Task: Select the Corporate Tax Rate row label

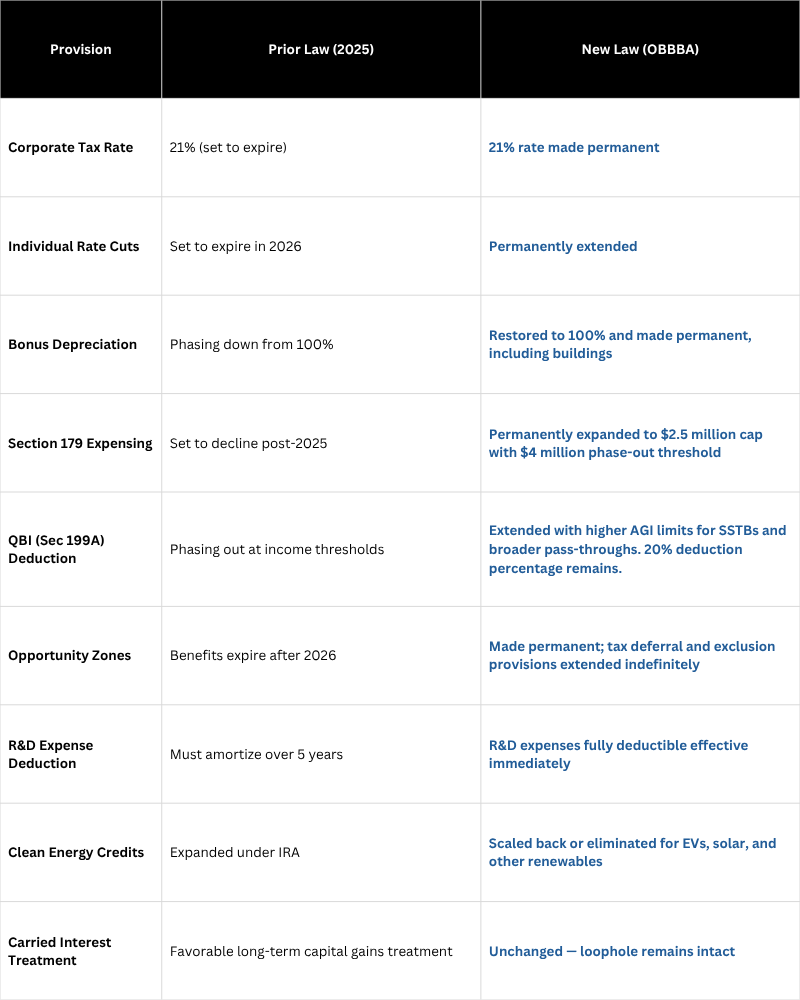Action: click(71, 147)
